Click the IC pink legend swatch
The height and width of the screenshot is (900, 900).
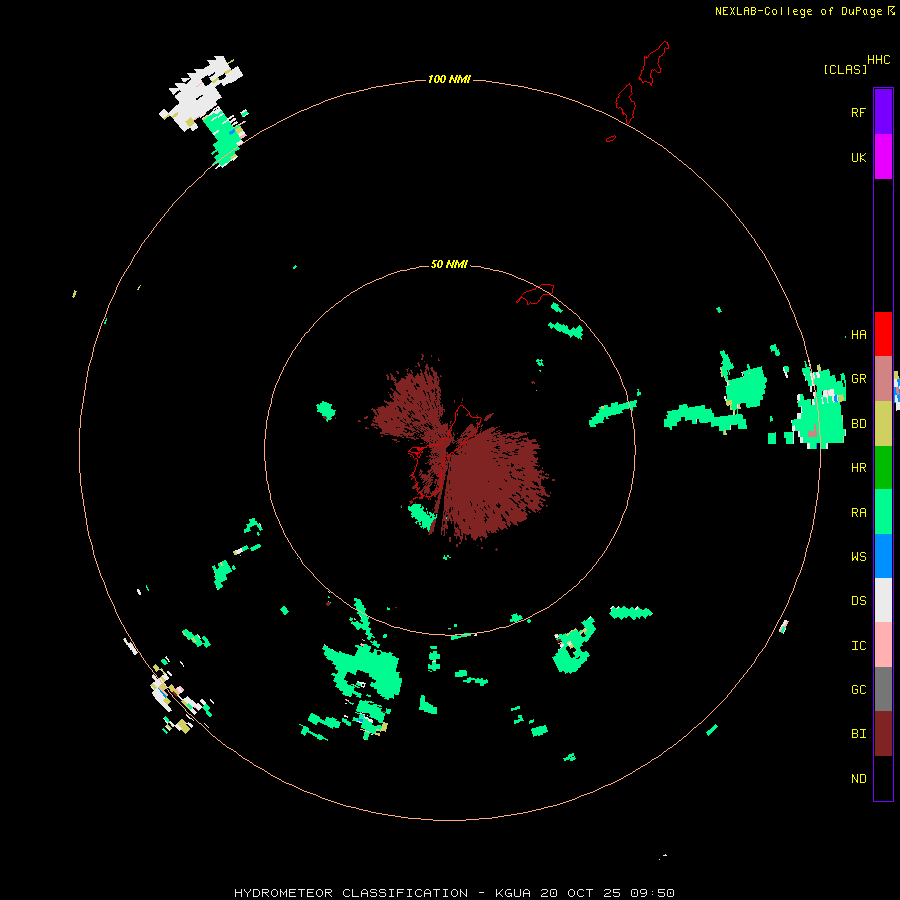[x=883, y=645]
